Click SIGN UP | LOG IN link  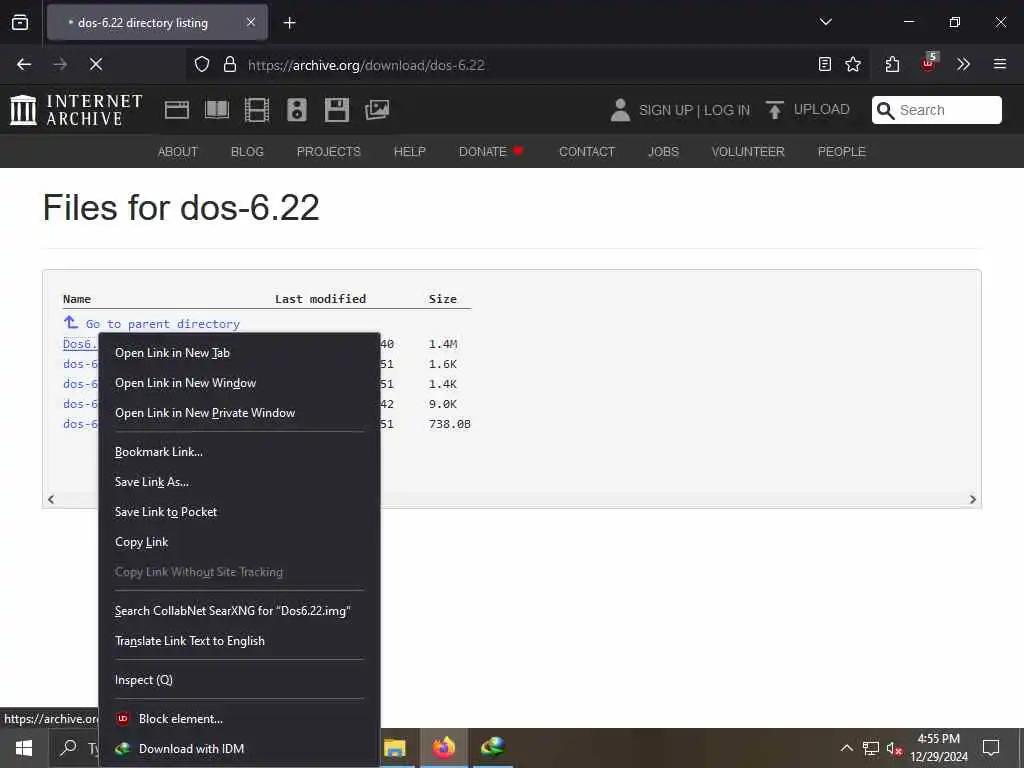(694, 110)
